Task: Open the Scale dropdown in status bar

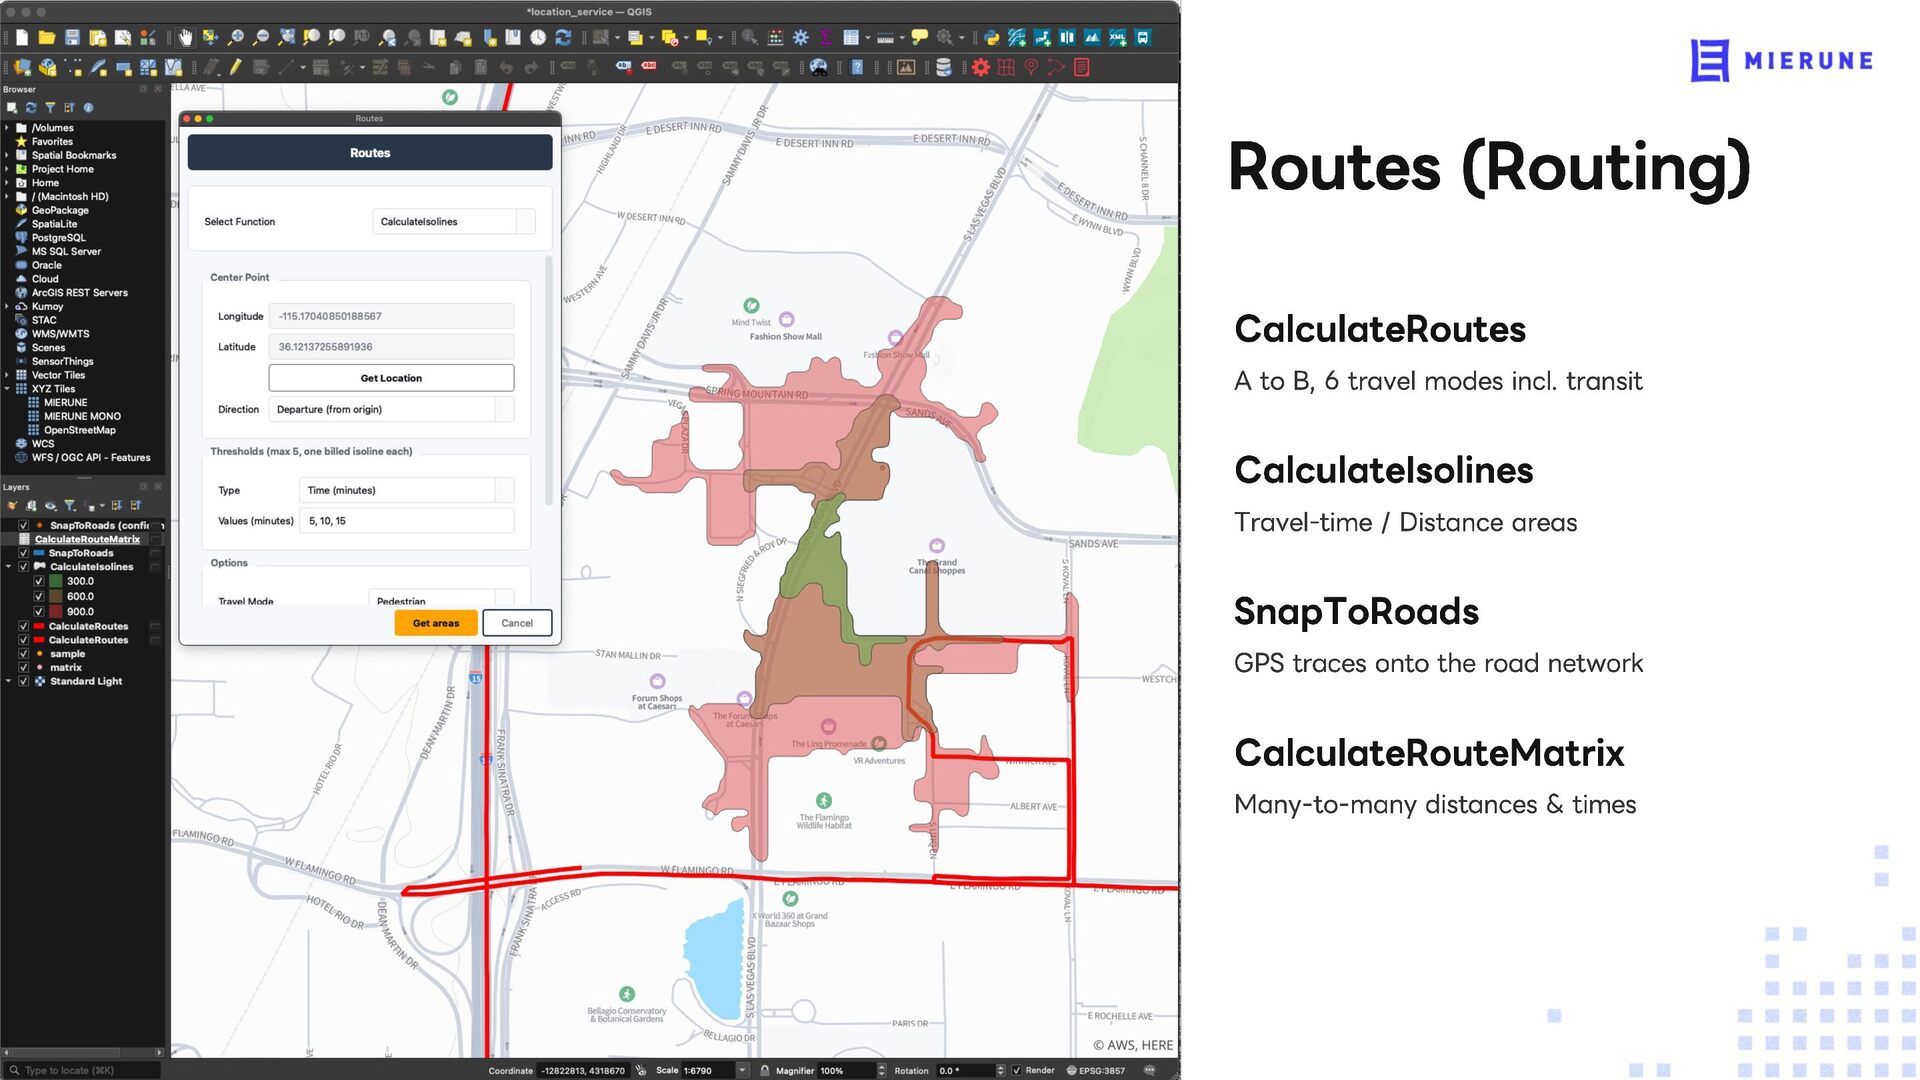Action: [743, 1070]
